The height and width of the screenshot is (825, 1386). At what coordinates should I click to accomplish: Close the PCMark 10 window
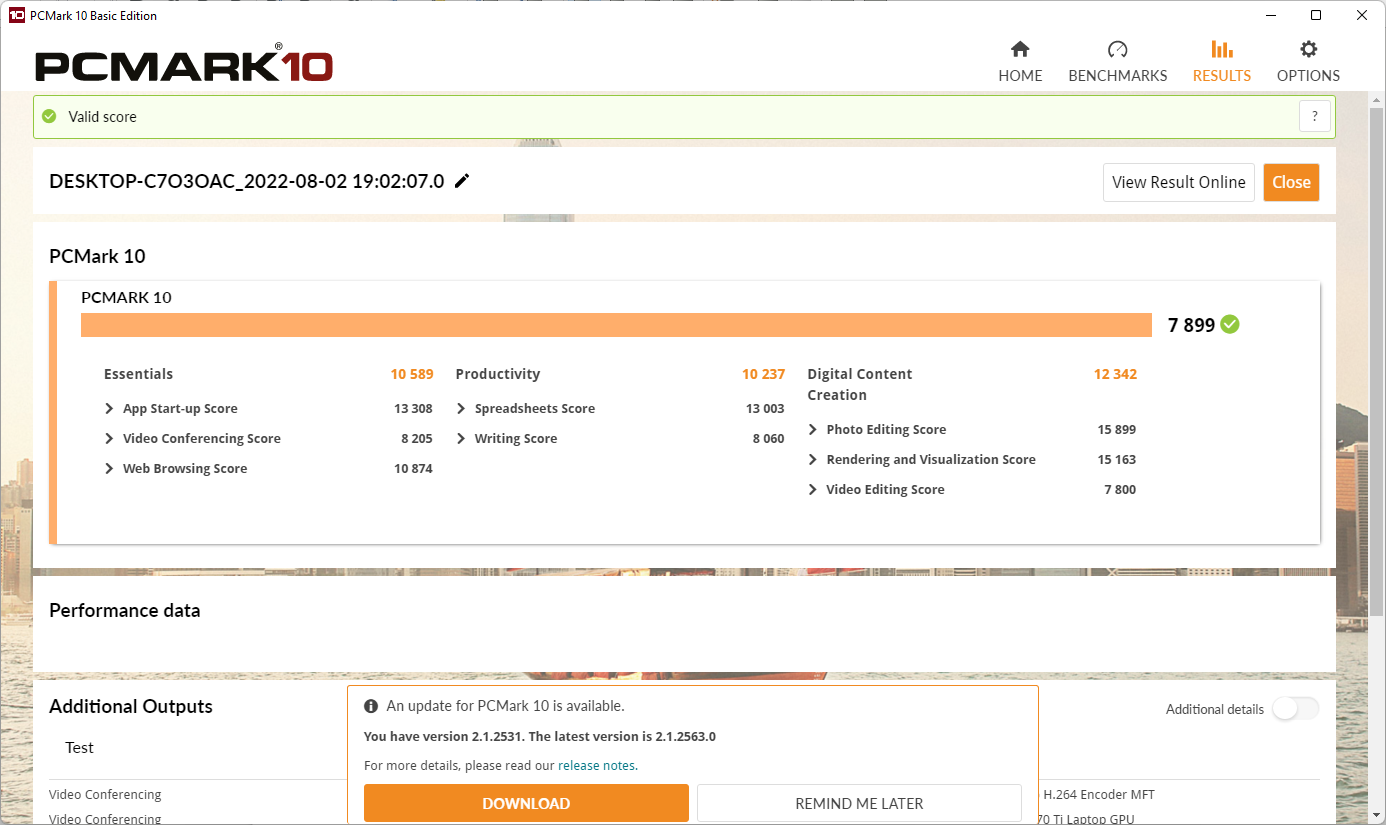(x=1362, y=15)
